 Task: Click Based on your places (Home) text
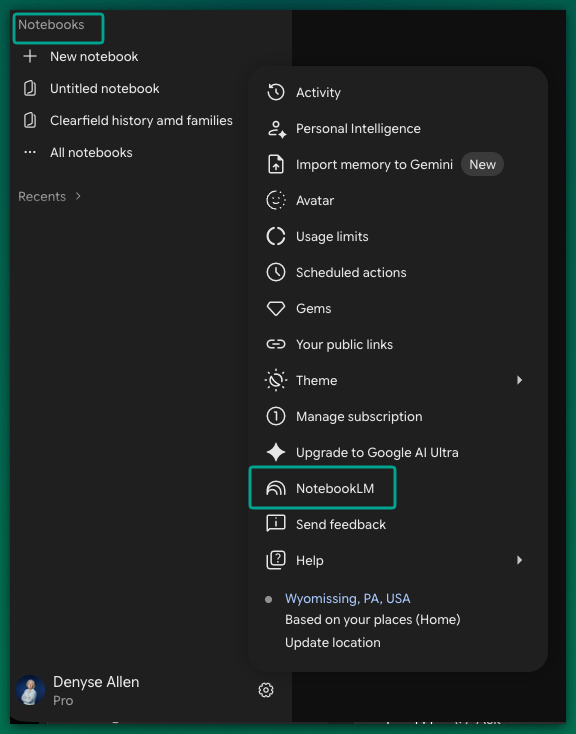click(373, 620)
